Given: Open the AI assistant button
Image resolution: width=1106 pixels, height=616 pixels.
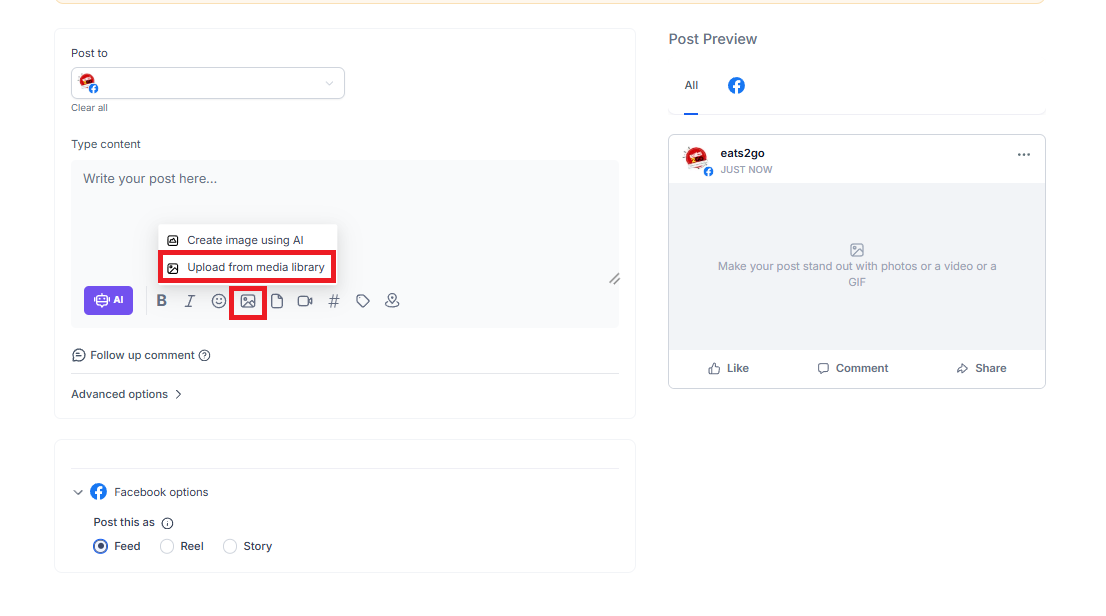Looking at the screenshot, I should coord(108,301).
